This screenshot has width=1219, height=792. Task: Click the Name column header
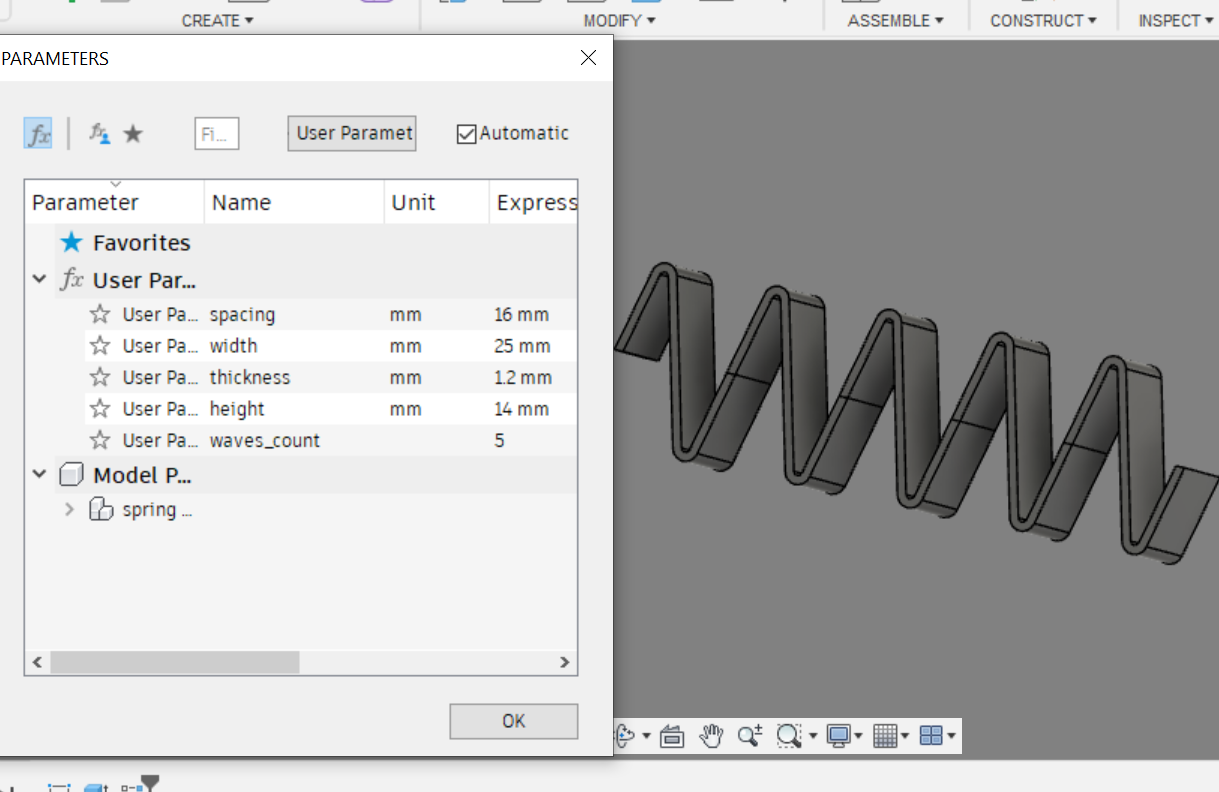click(294, 202)
